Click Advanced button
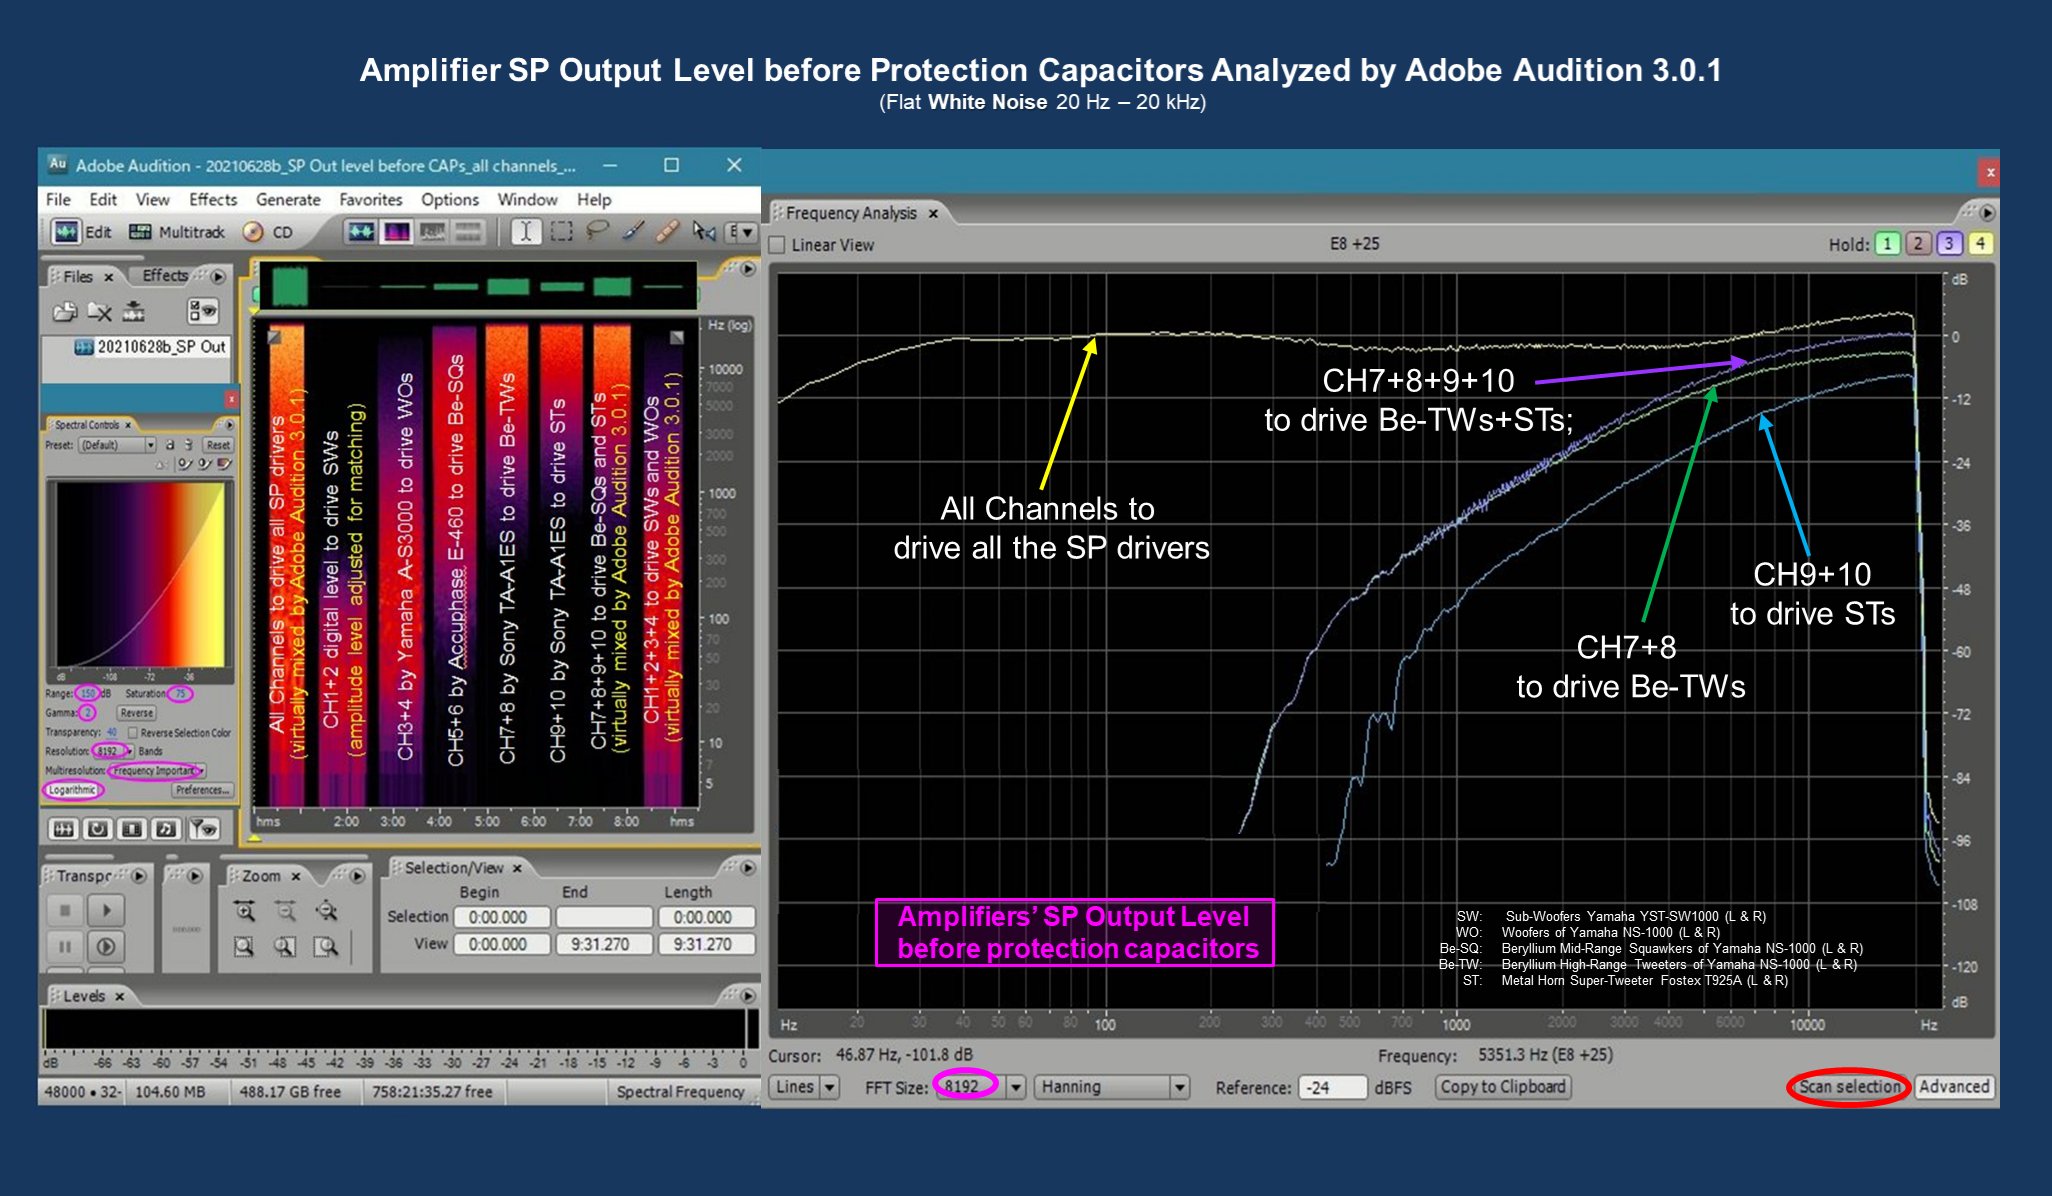The image size is (2052, 1196). [1954, 1087]
